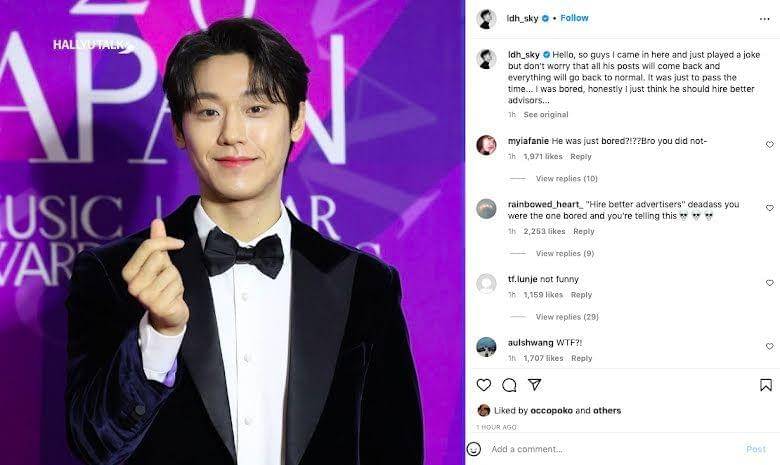Open myiafanie commenter avatar
Viewport: 780px width, 465px height.
tap(486, 145)
